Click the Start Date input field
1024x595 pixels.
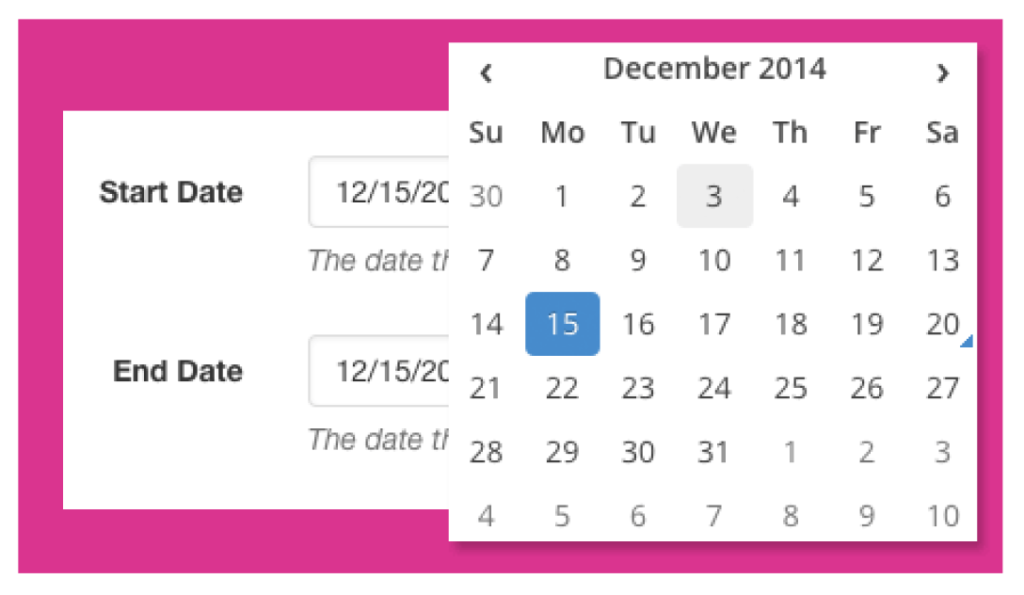pos(380,192)
